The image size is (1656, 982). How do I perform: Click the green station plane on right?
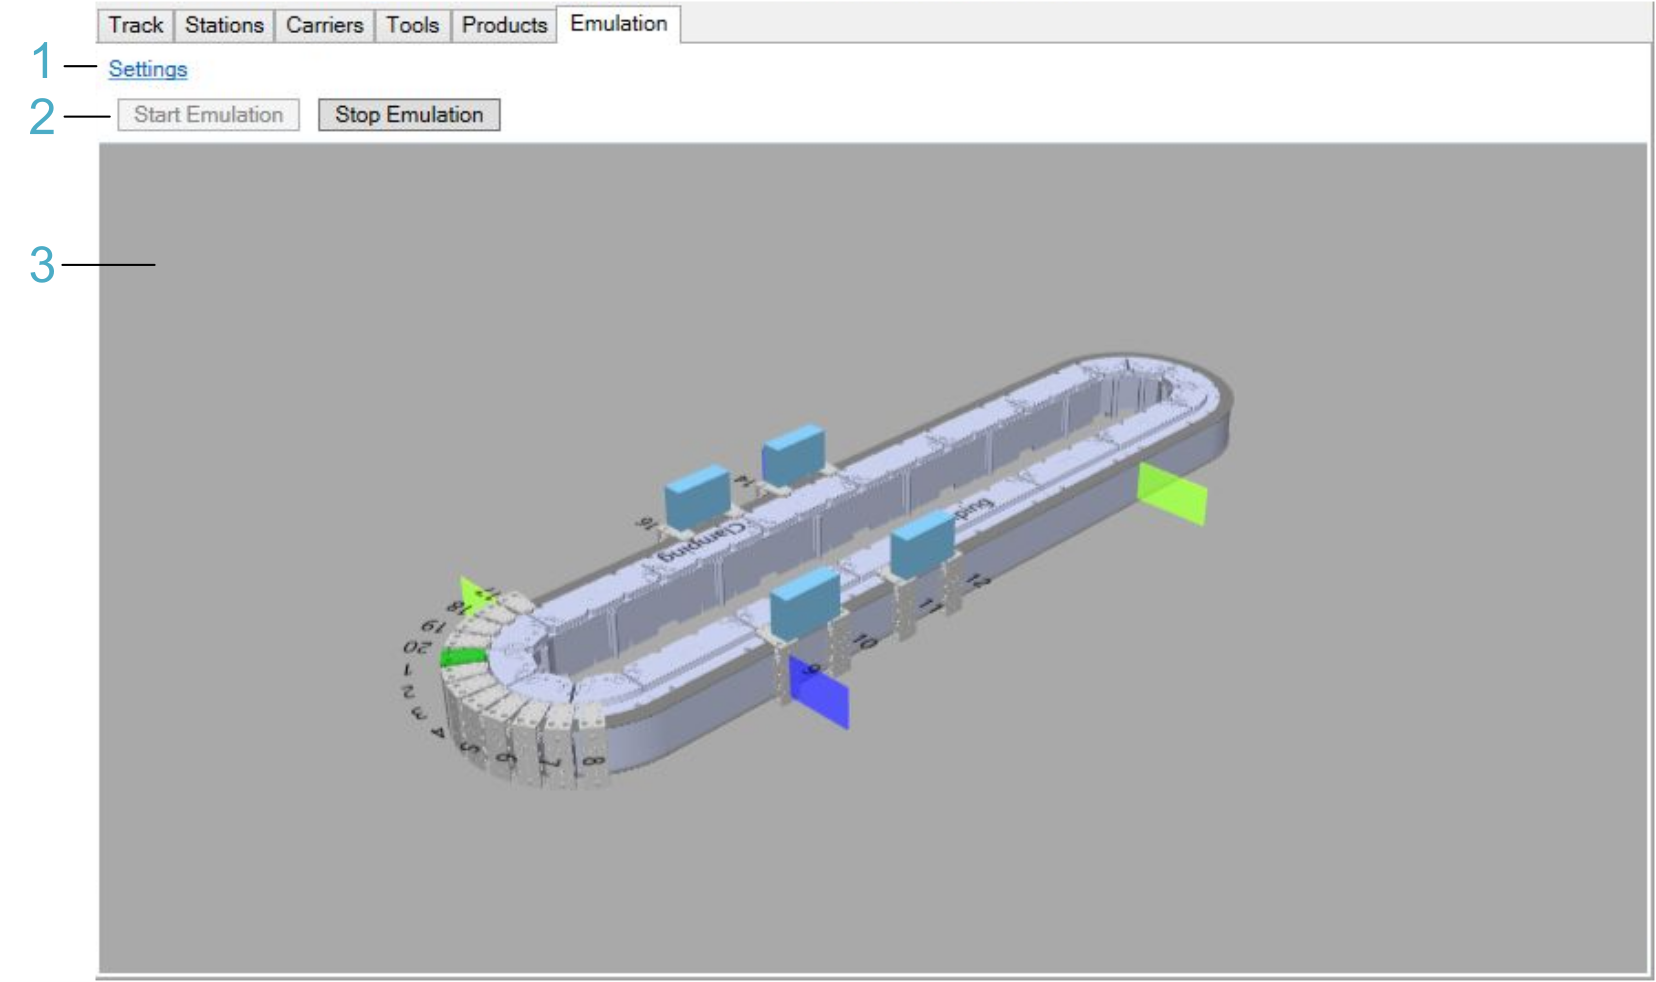point(1172,494)
